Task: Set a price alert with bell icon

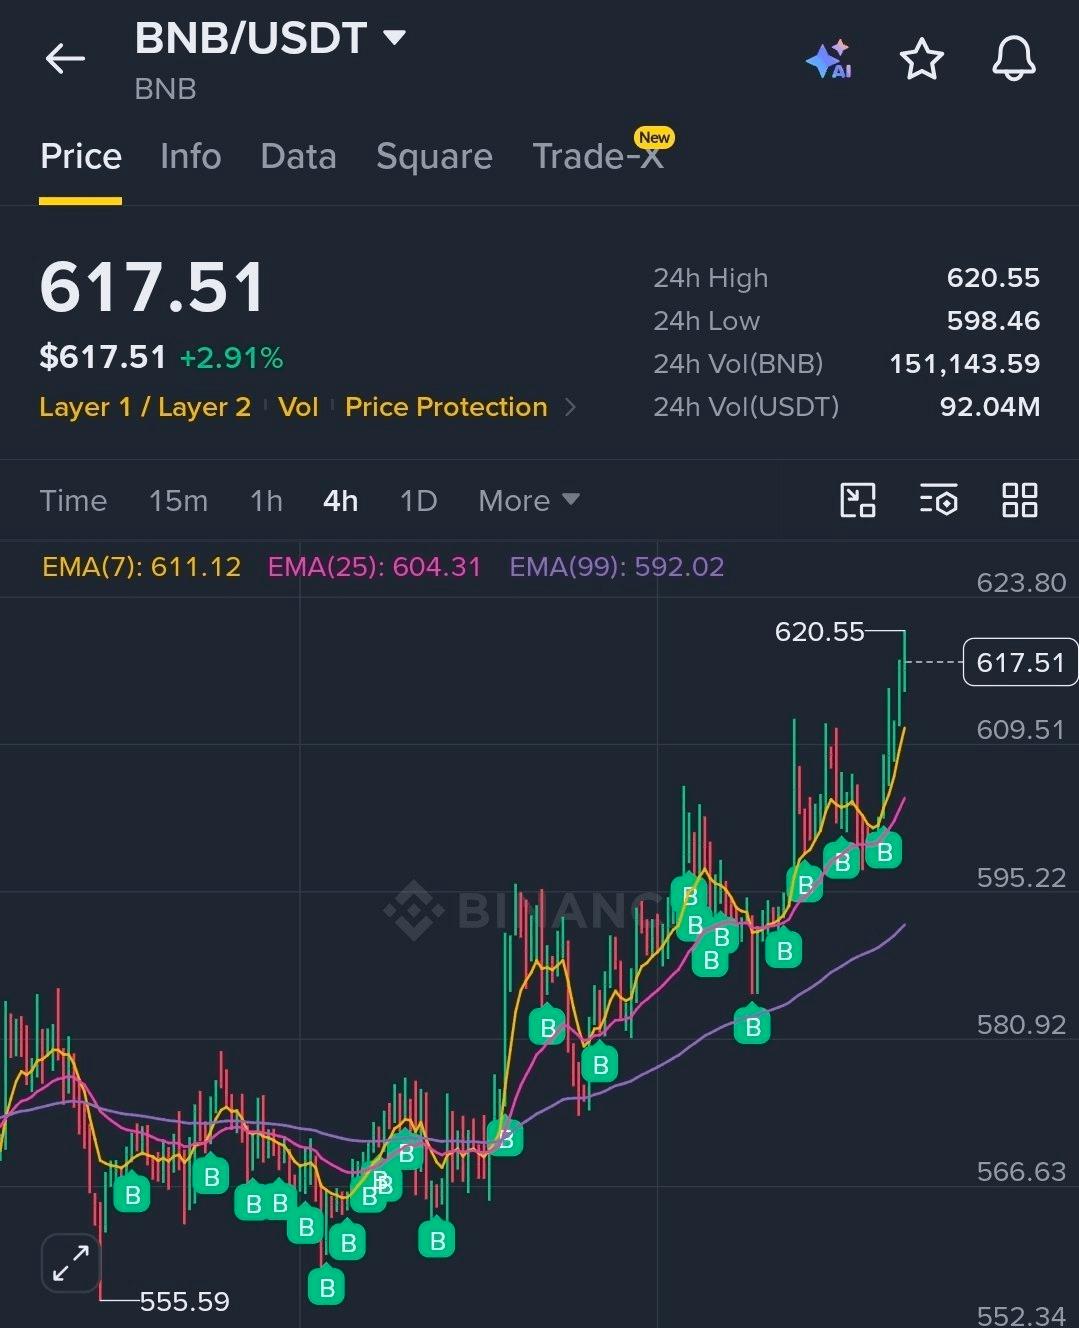Action: (x=1013, y=59)
